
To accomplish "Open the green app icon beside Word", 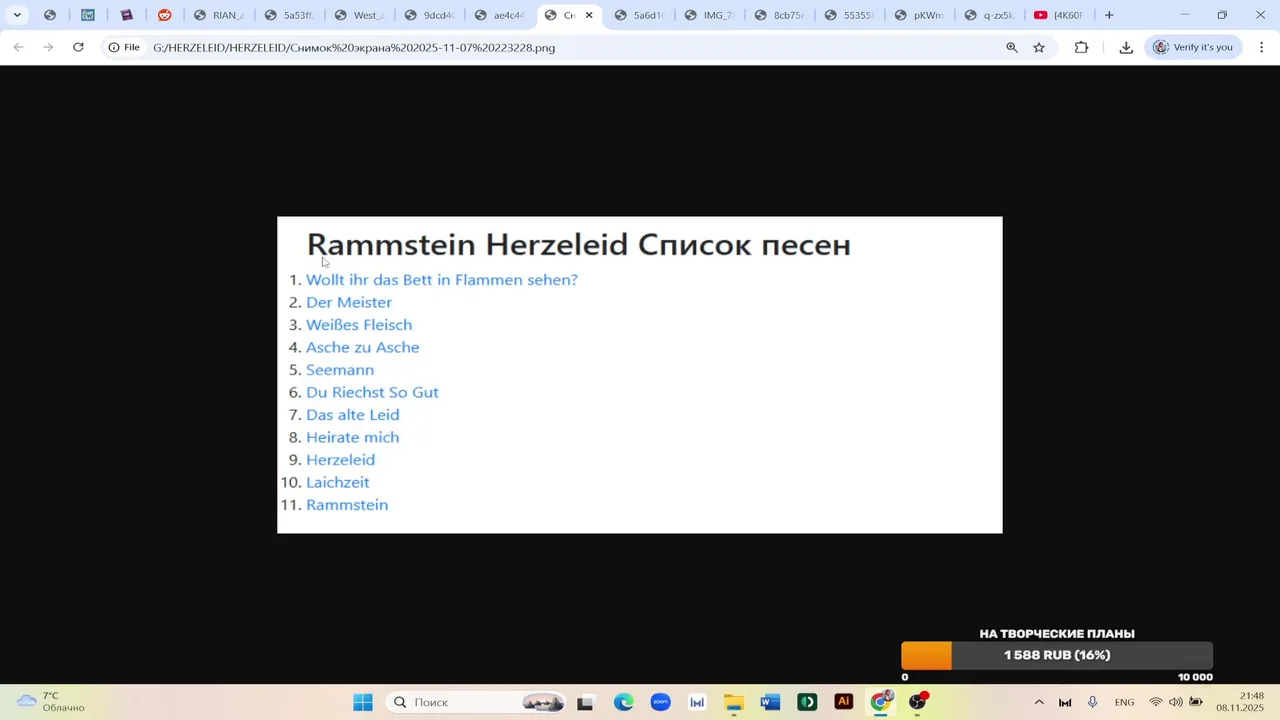I will (807, 702).
